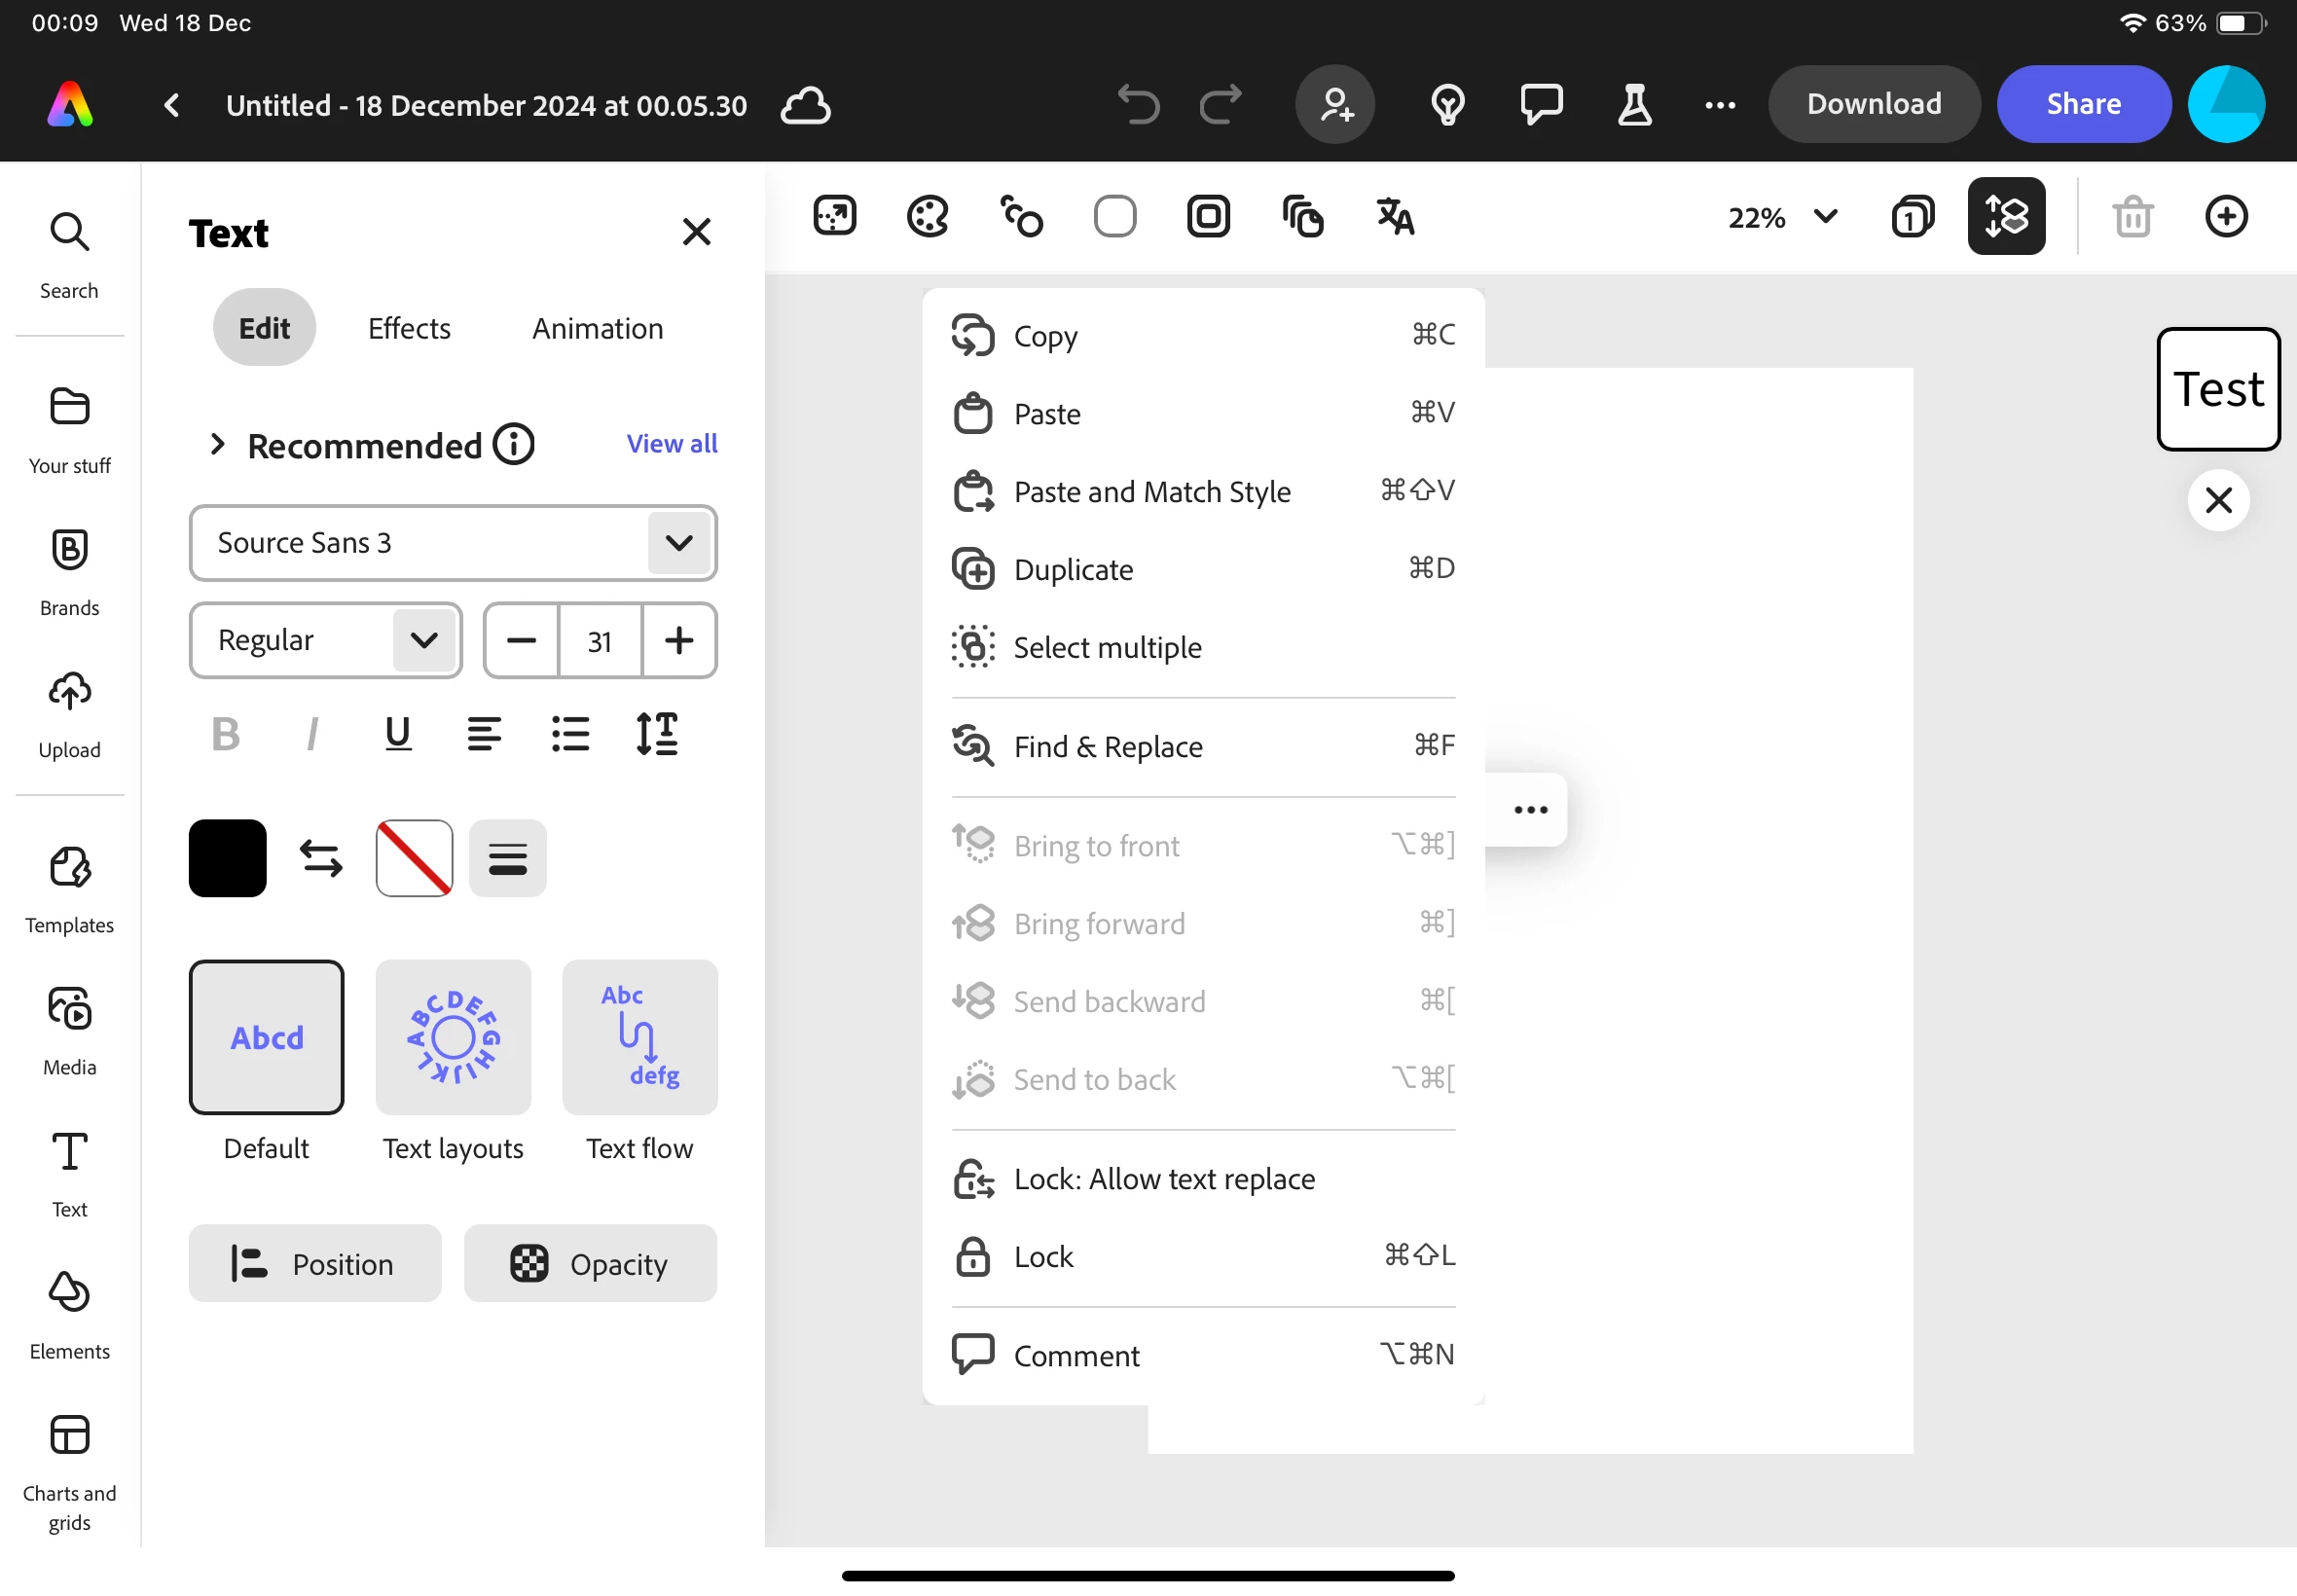Increase font size with plus stepper
The width and height of the screenshot is (2297, 1596).
(679, 640)
